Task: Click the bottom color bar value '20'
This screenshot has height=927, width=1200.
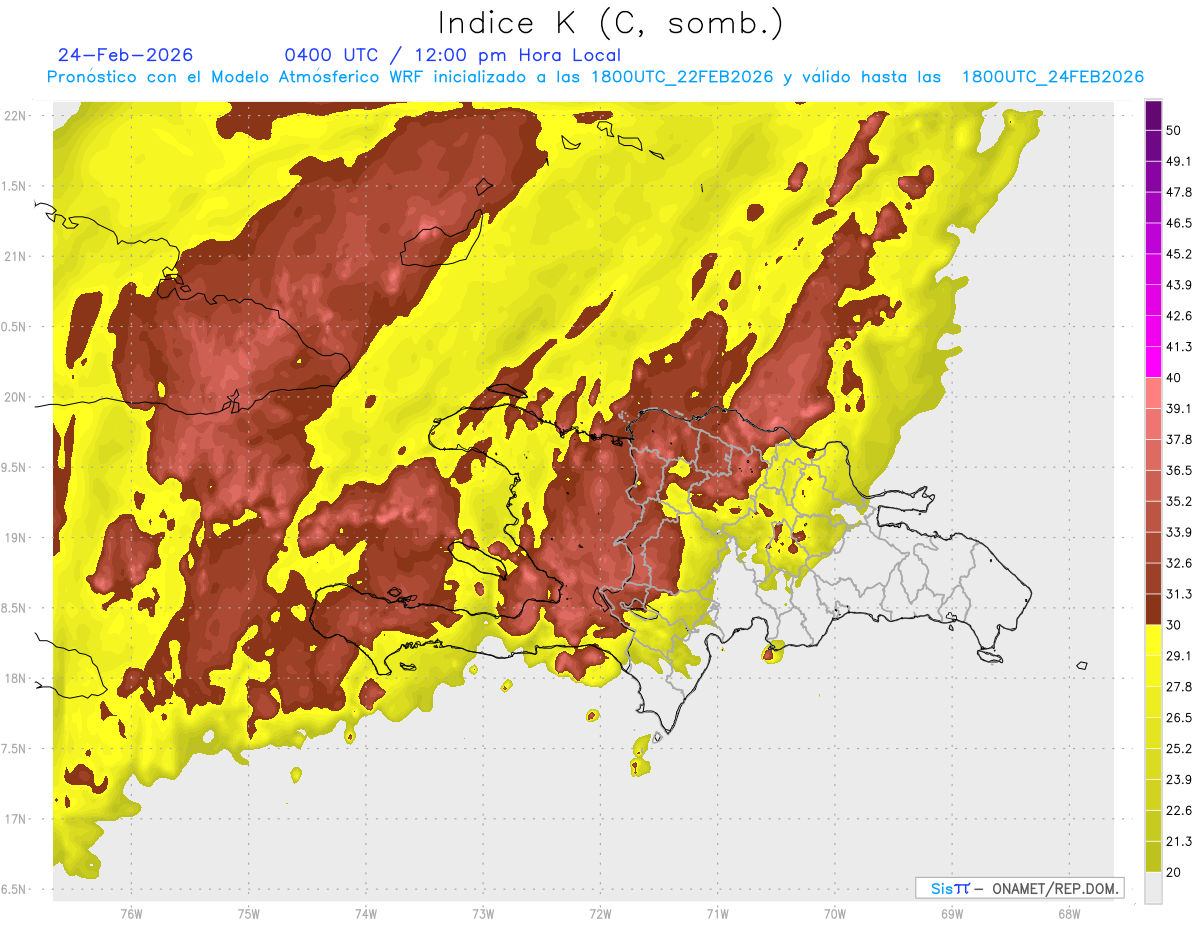Action: [1174, 872]
